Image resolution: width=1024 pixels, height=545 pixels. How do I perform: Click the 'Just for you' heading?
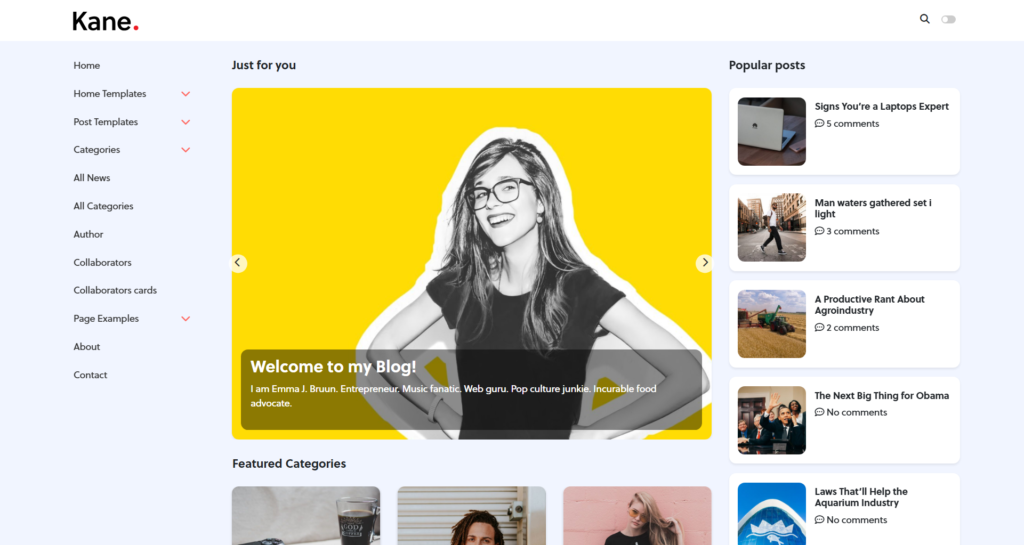click(264, 65)
